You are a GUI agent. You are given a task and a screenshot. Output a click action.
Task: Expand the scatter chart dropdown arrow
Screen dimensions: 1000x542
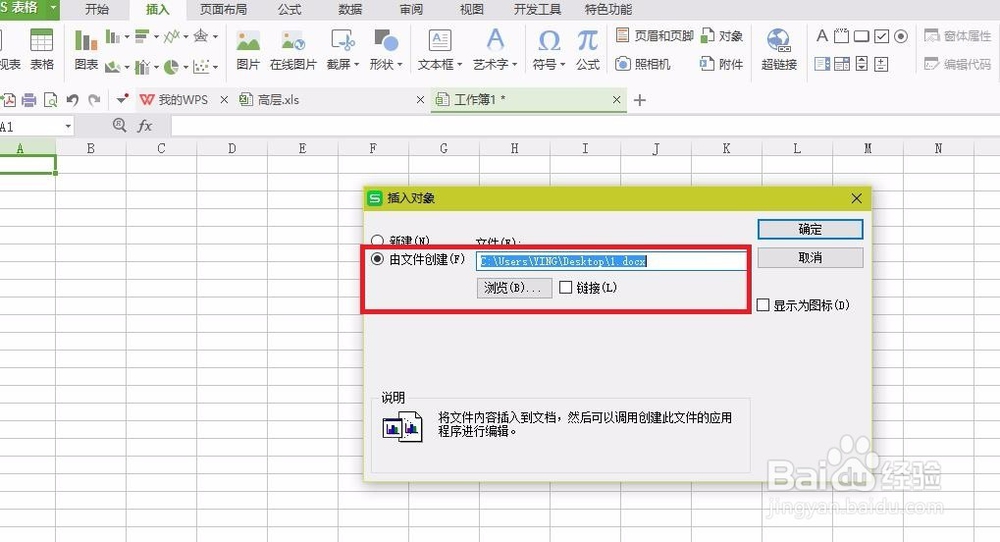point(215,66)
